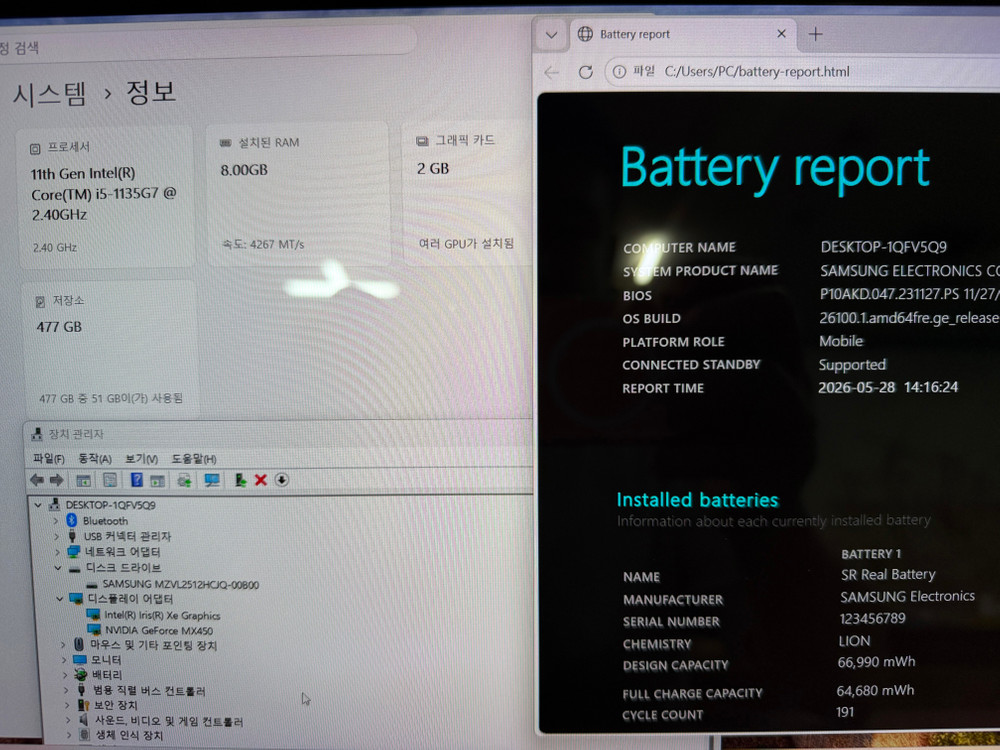Click the 64,680 mWh full charge capacity value

[x=875, y=690]
